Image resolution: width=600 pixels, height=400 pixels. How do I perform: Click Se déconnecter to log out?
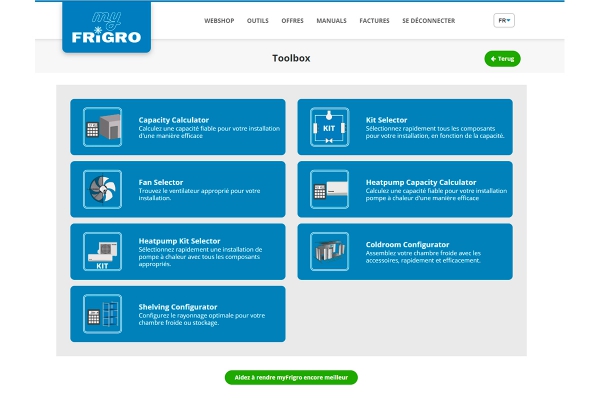(429, 21)
